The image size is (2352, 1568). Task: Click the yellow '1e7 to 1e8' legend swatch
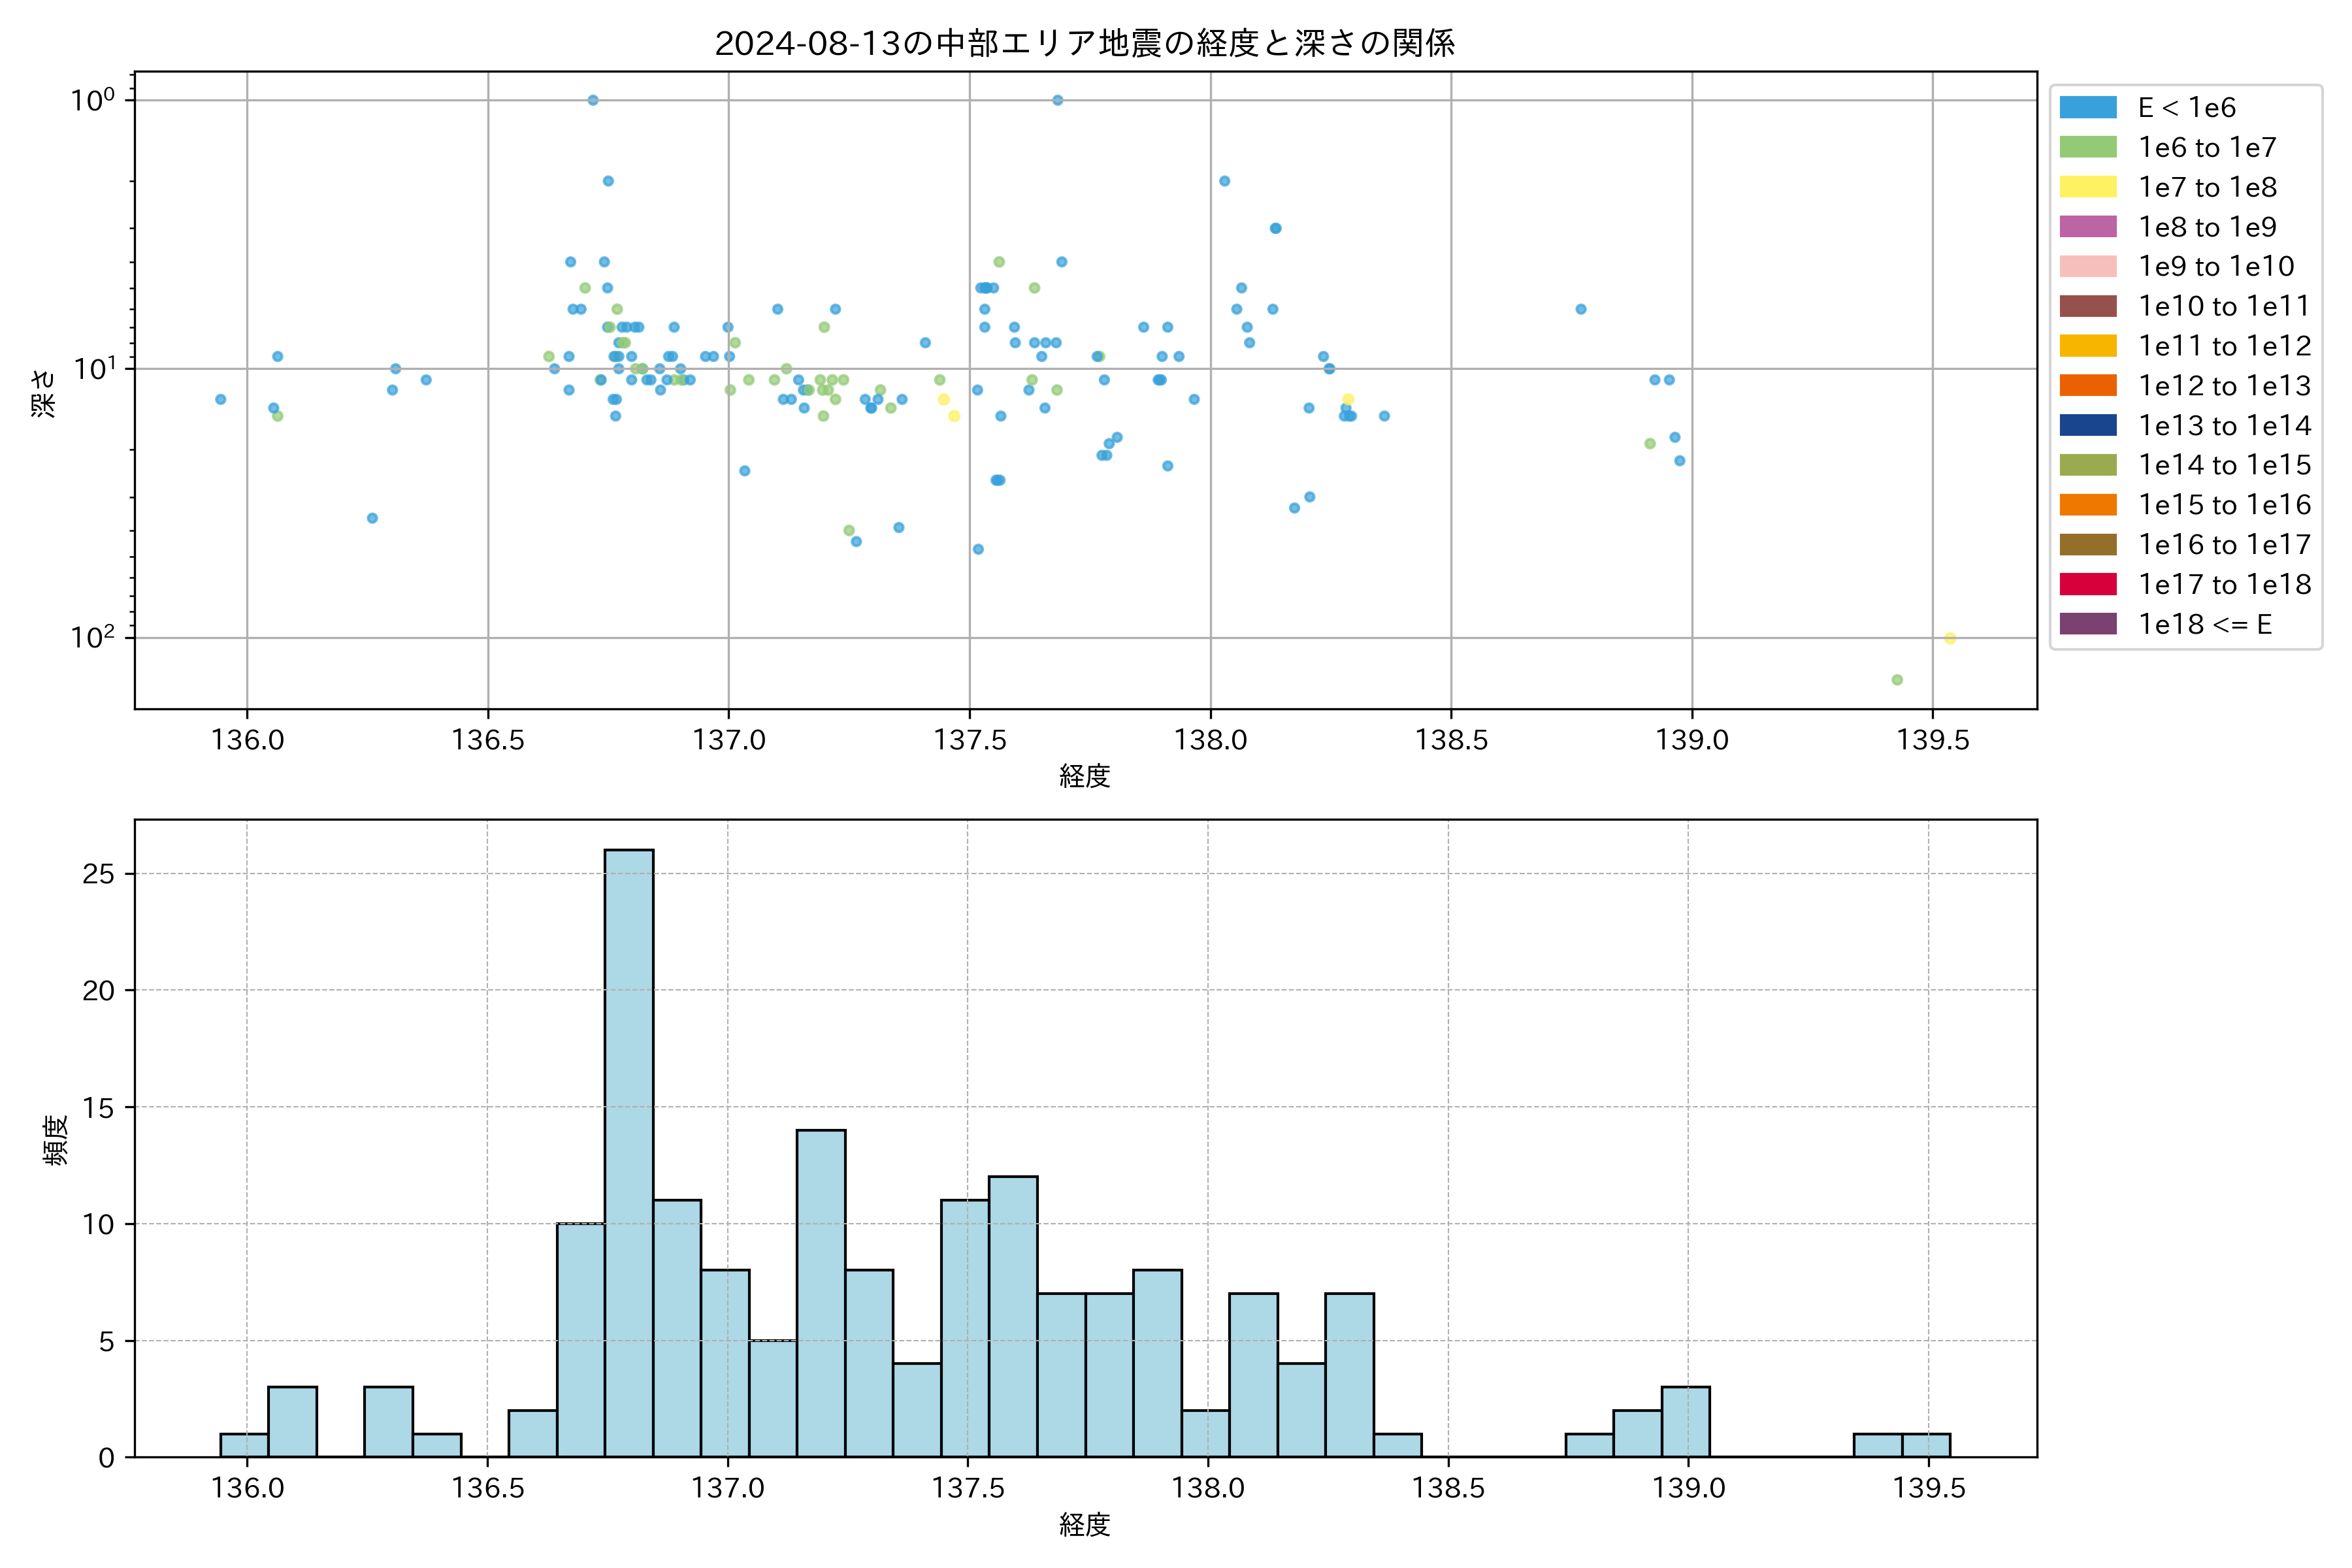pos(2088,187)
